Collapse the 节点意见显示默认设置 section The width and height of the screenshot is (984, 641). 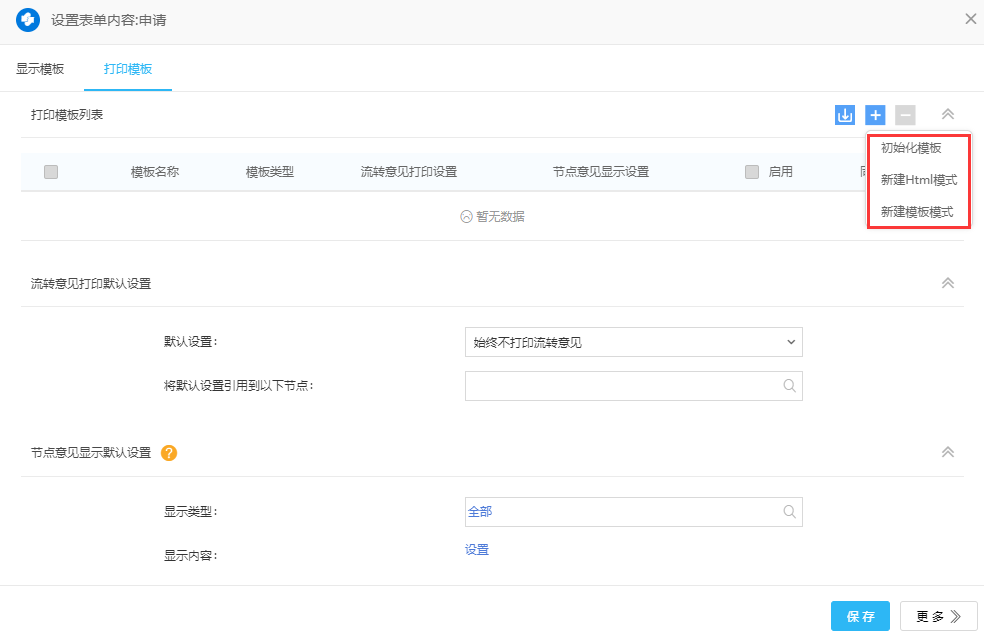(x=948, y=452)
